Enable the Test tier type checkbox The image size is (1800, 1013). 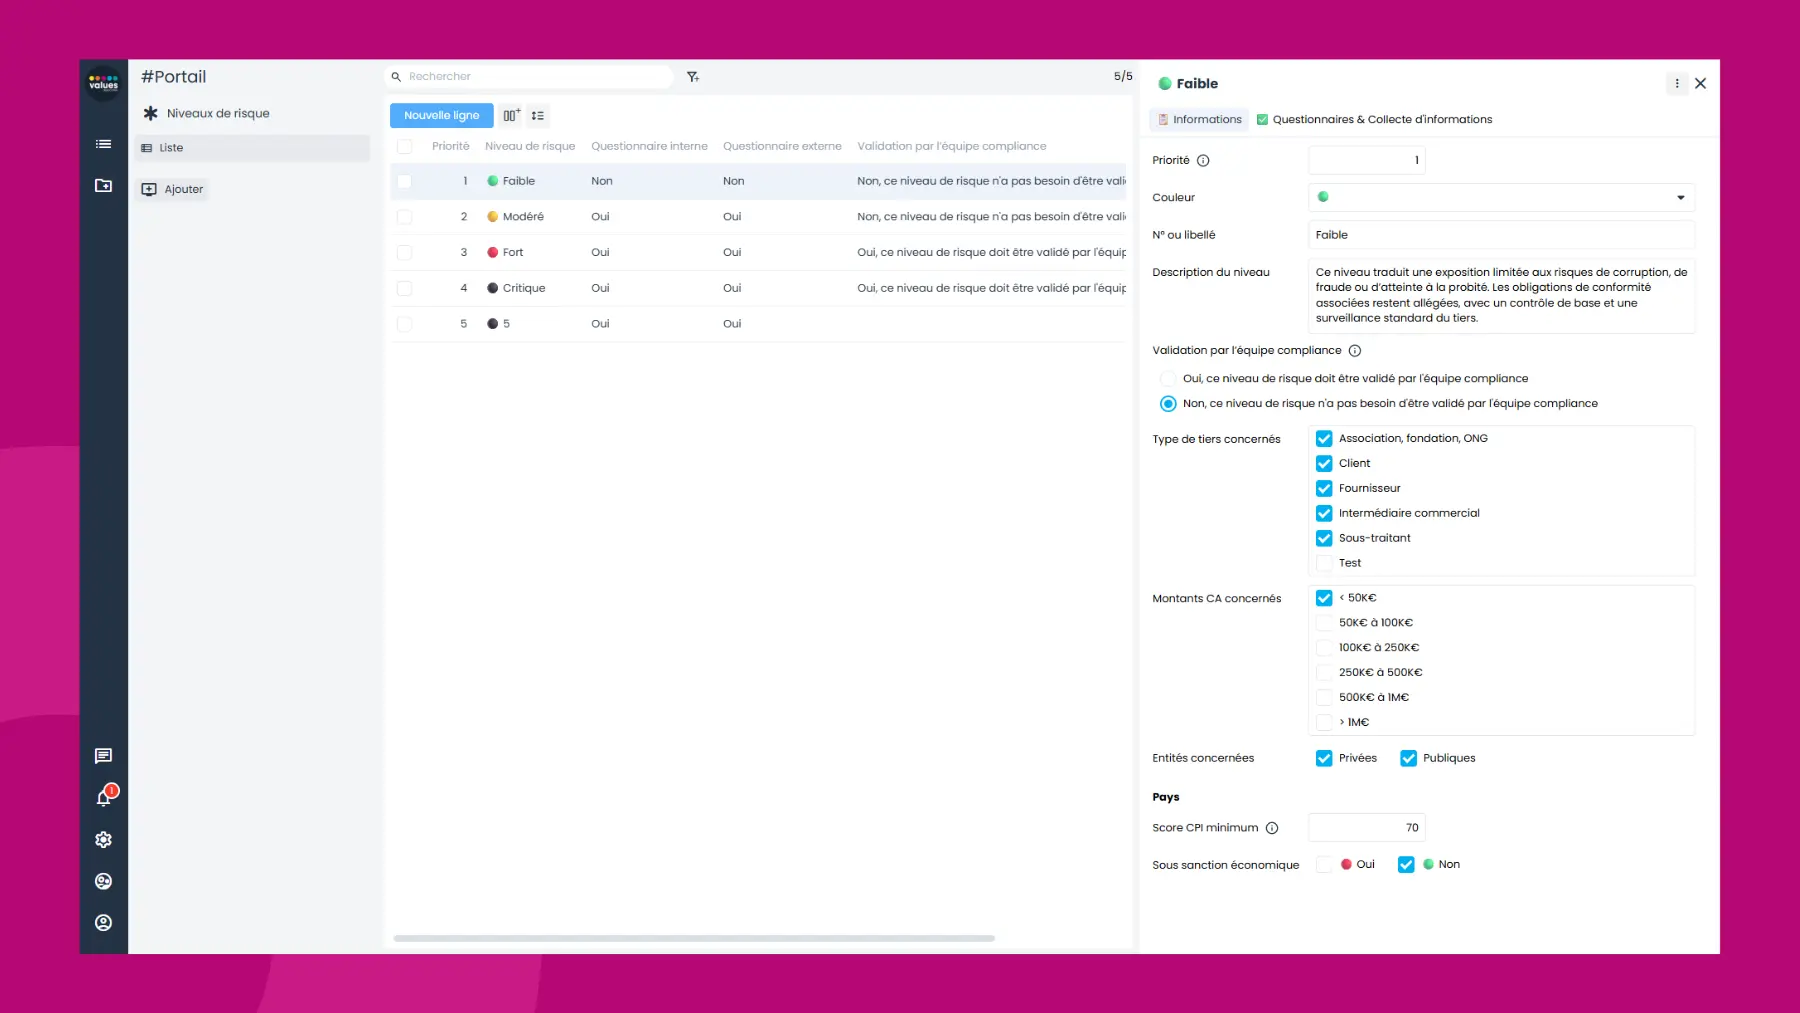click(1324, 562)
